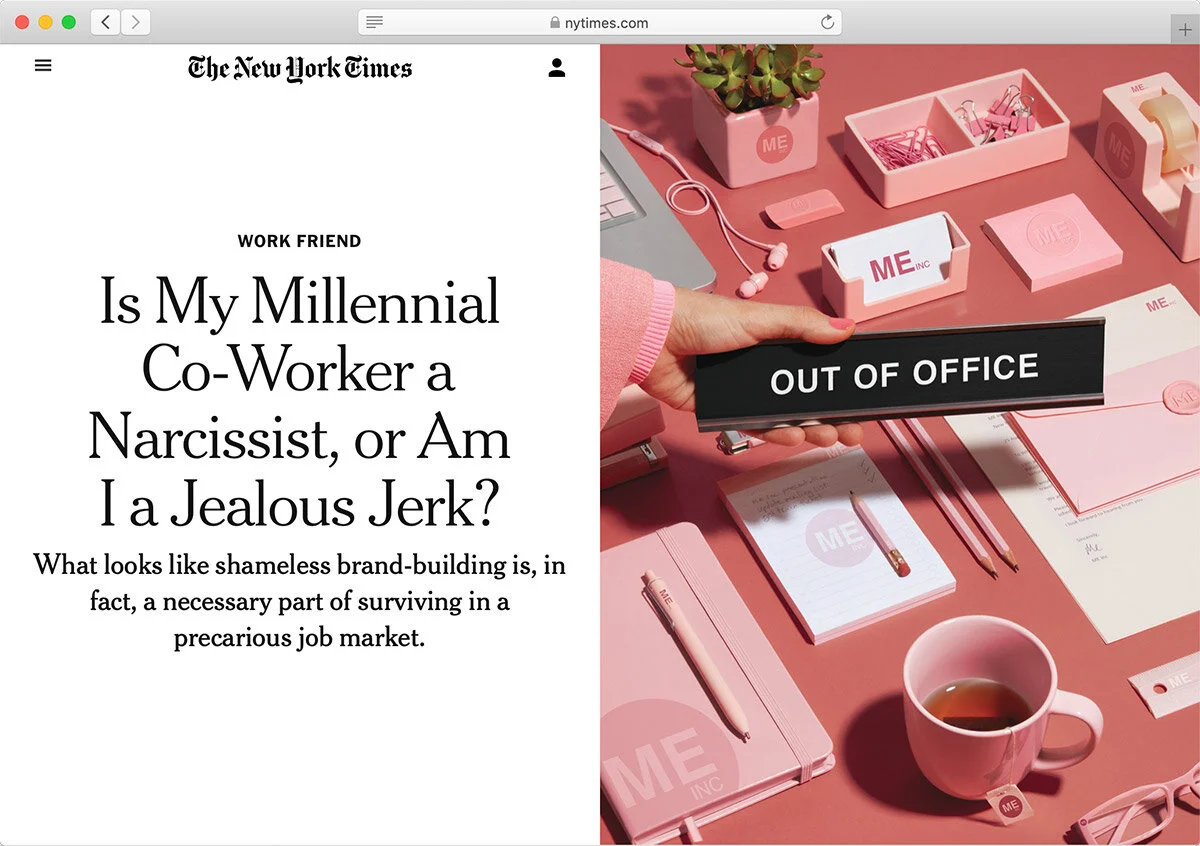This screenshot has height=846, width=1200.
Task: Open the user account profile icon
Action: pos(557,67)
